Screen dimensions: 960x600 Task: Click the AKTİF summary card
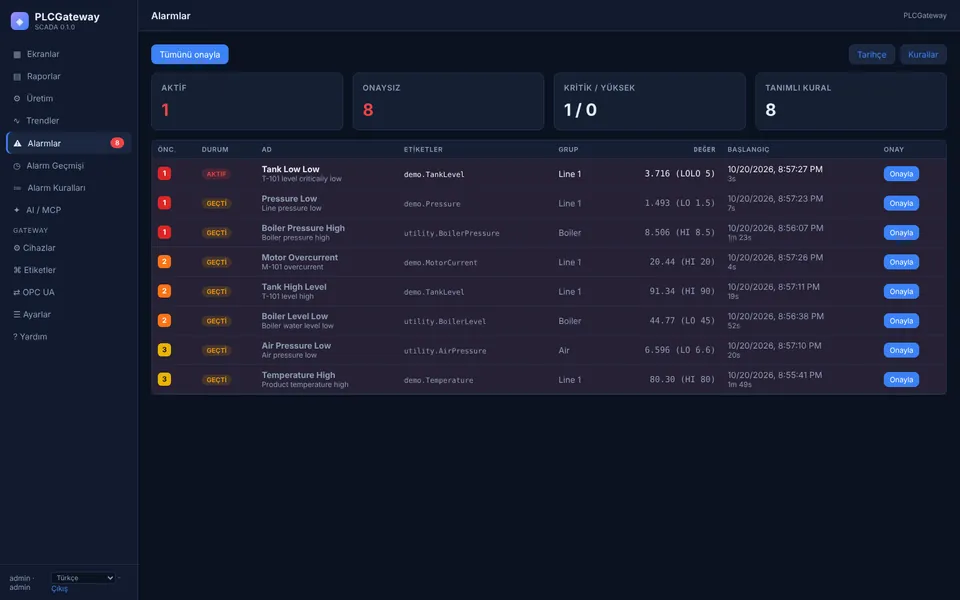pyautogui.click(x=247, y=101)
